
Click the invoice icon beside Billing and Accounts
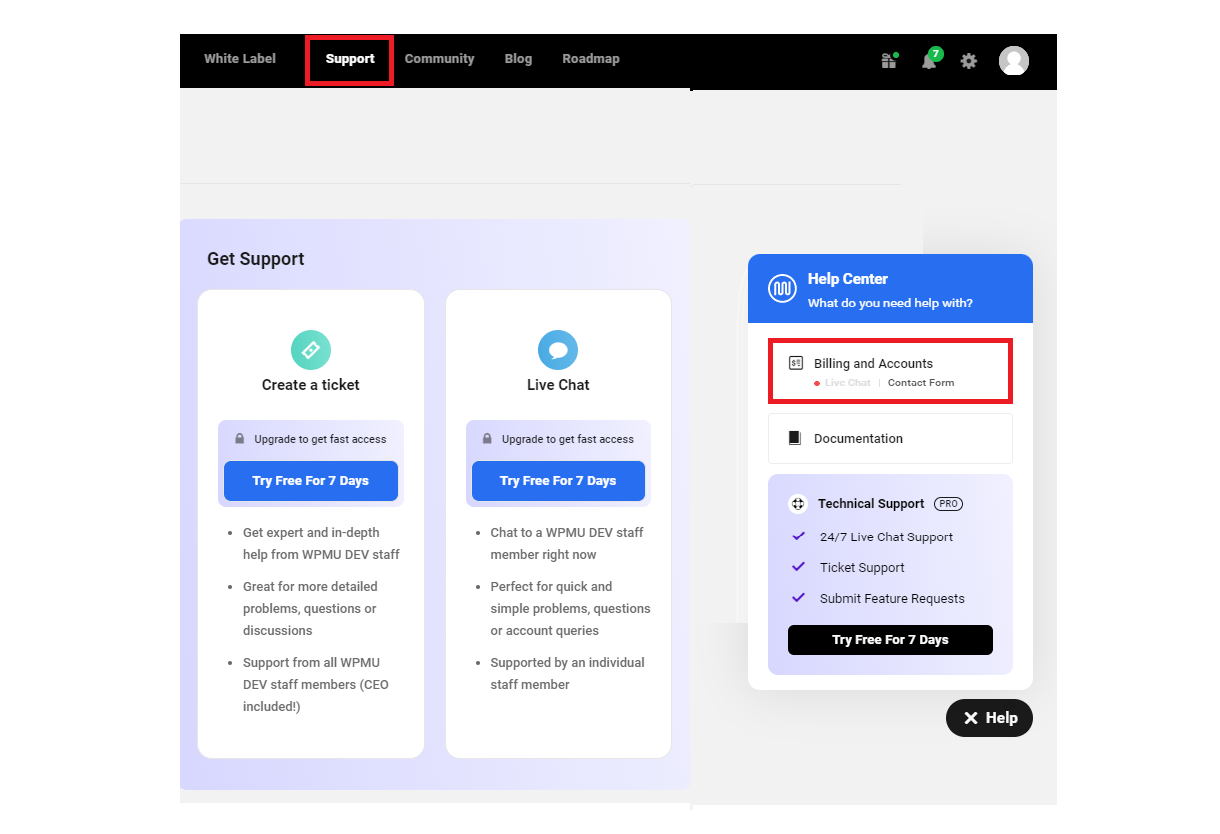(794, 363)
